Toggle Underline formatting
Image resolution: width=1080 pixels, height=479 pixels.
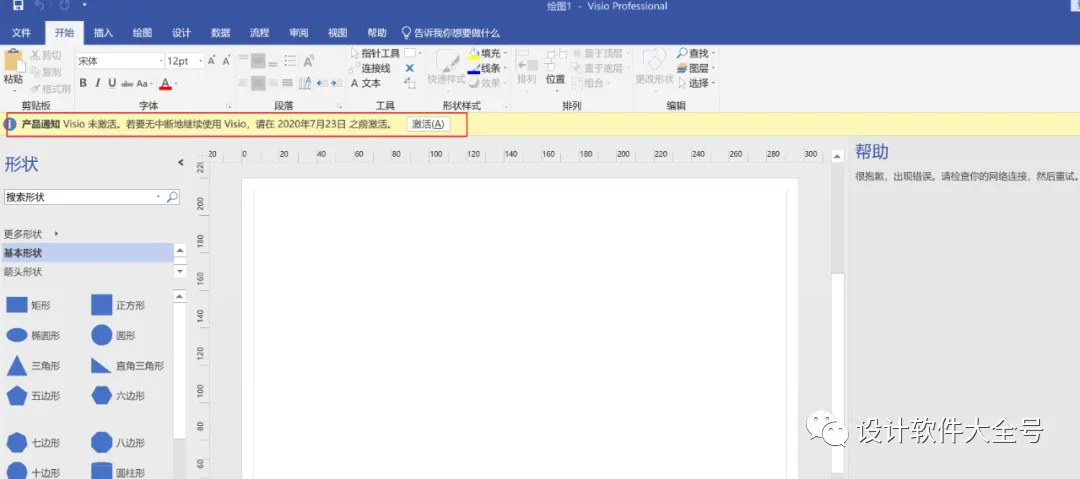(x=112, y=83)
